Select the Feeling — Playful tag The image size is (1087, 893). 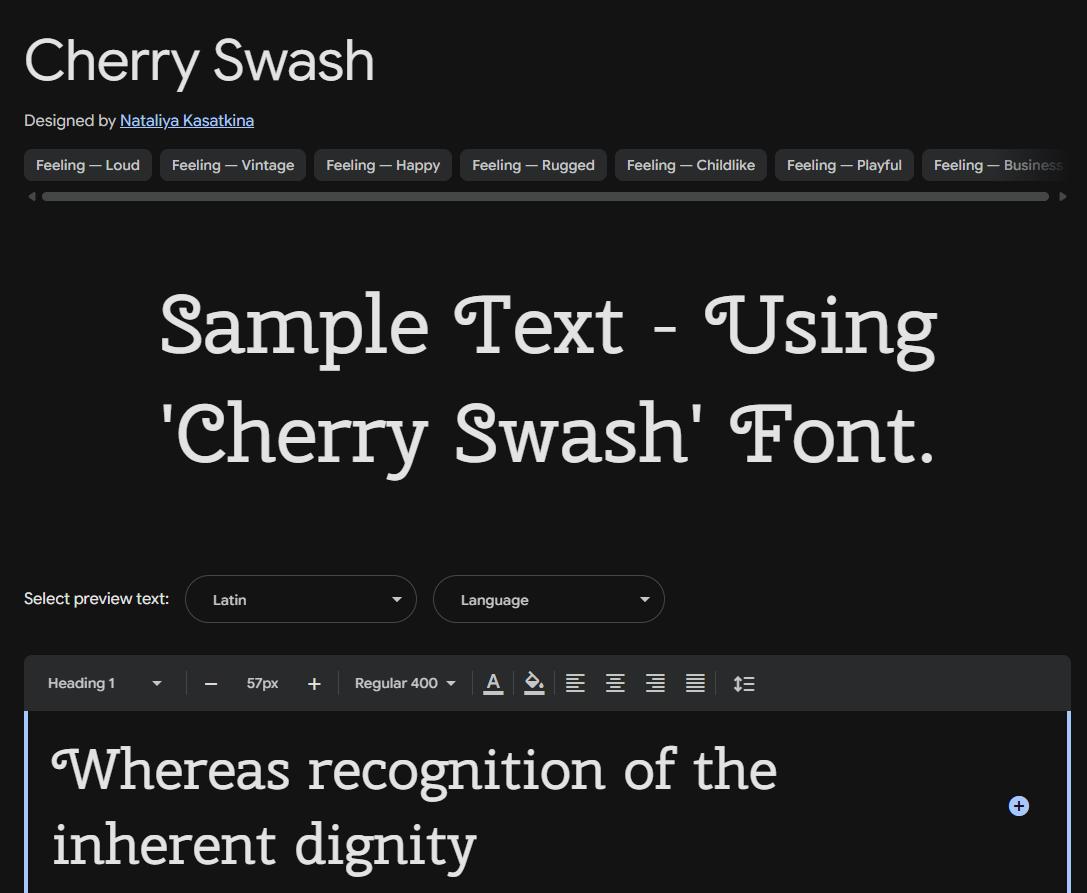(844, 165)
